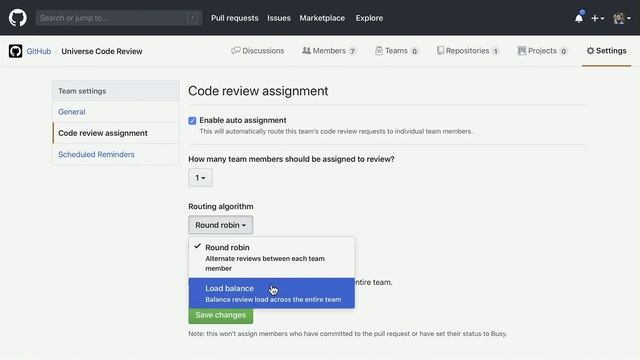Open Marketplace from top navigation
Screen dimensions: 640x360
pyautogui.click(x=322, y=18)
